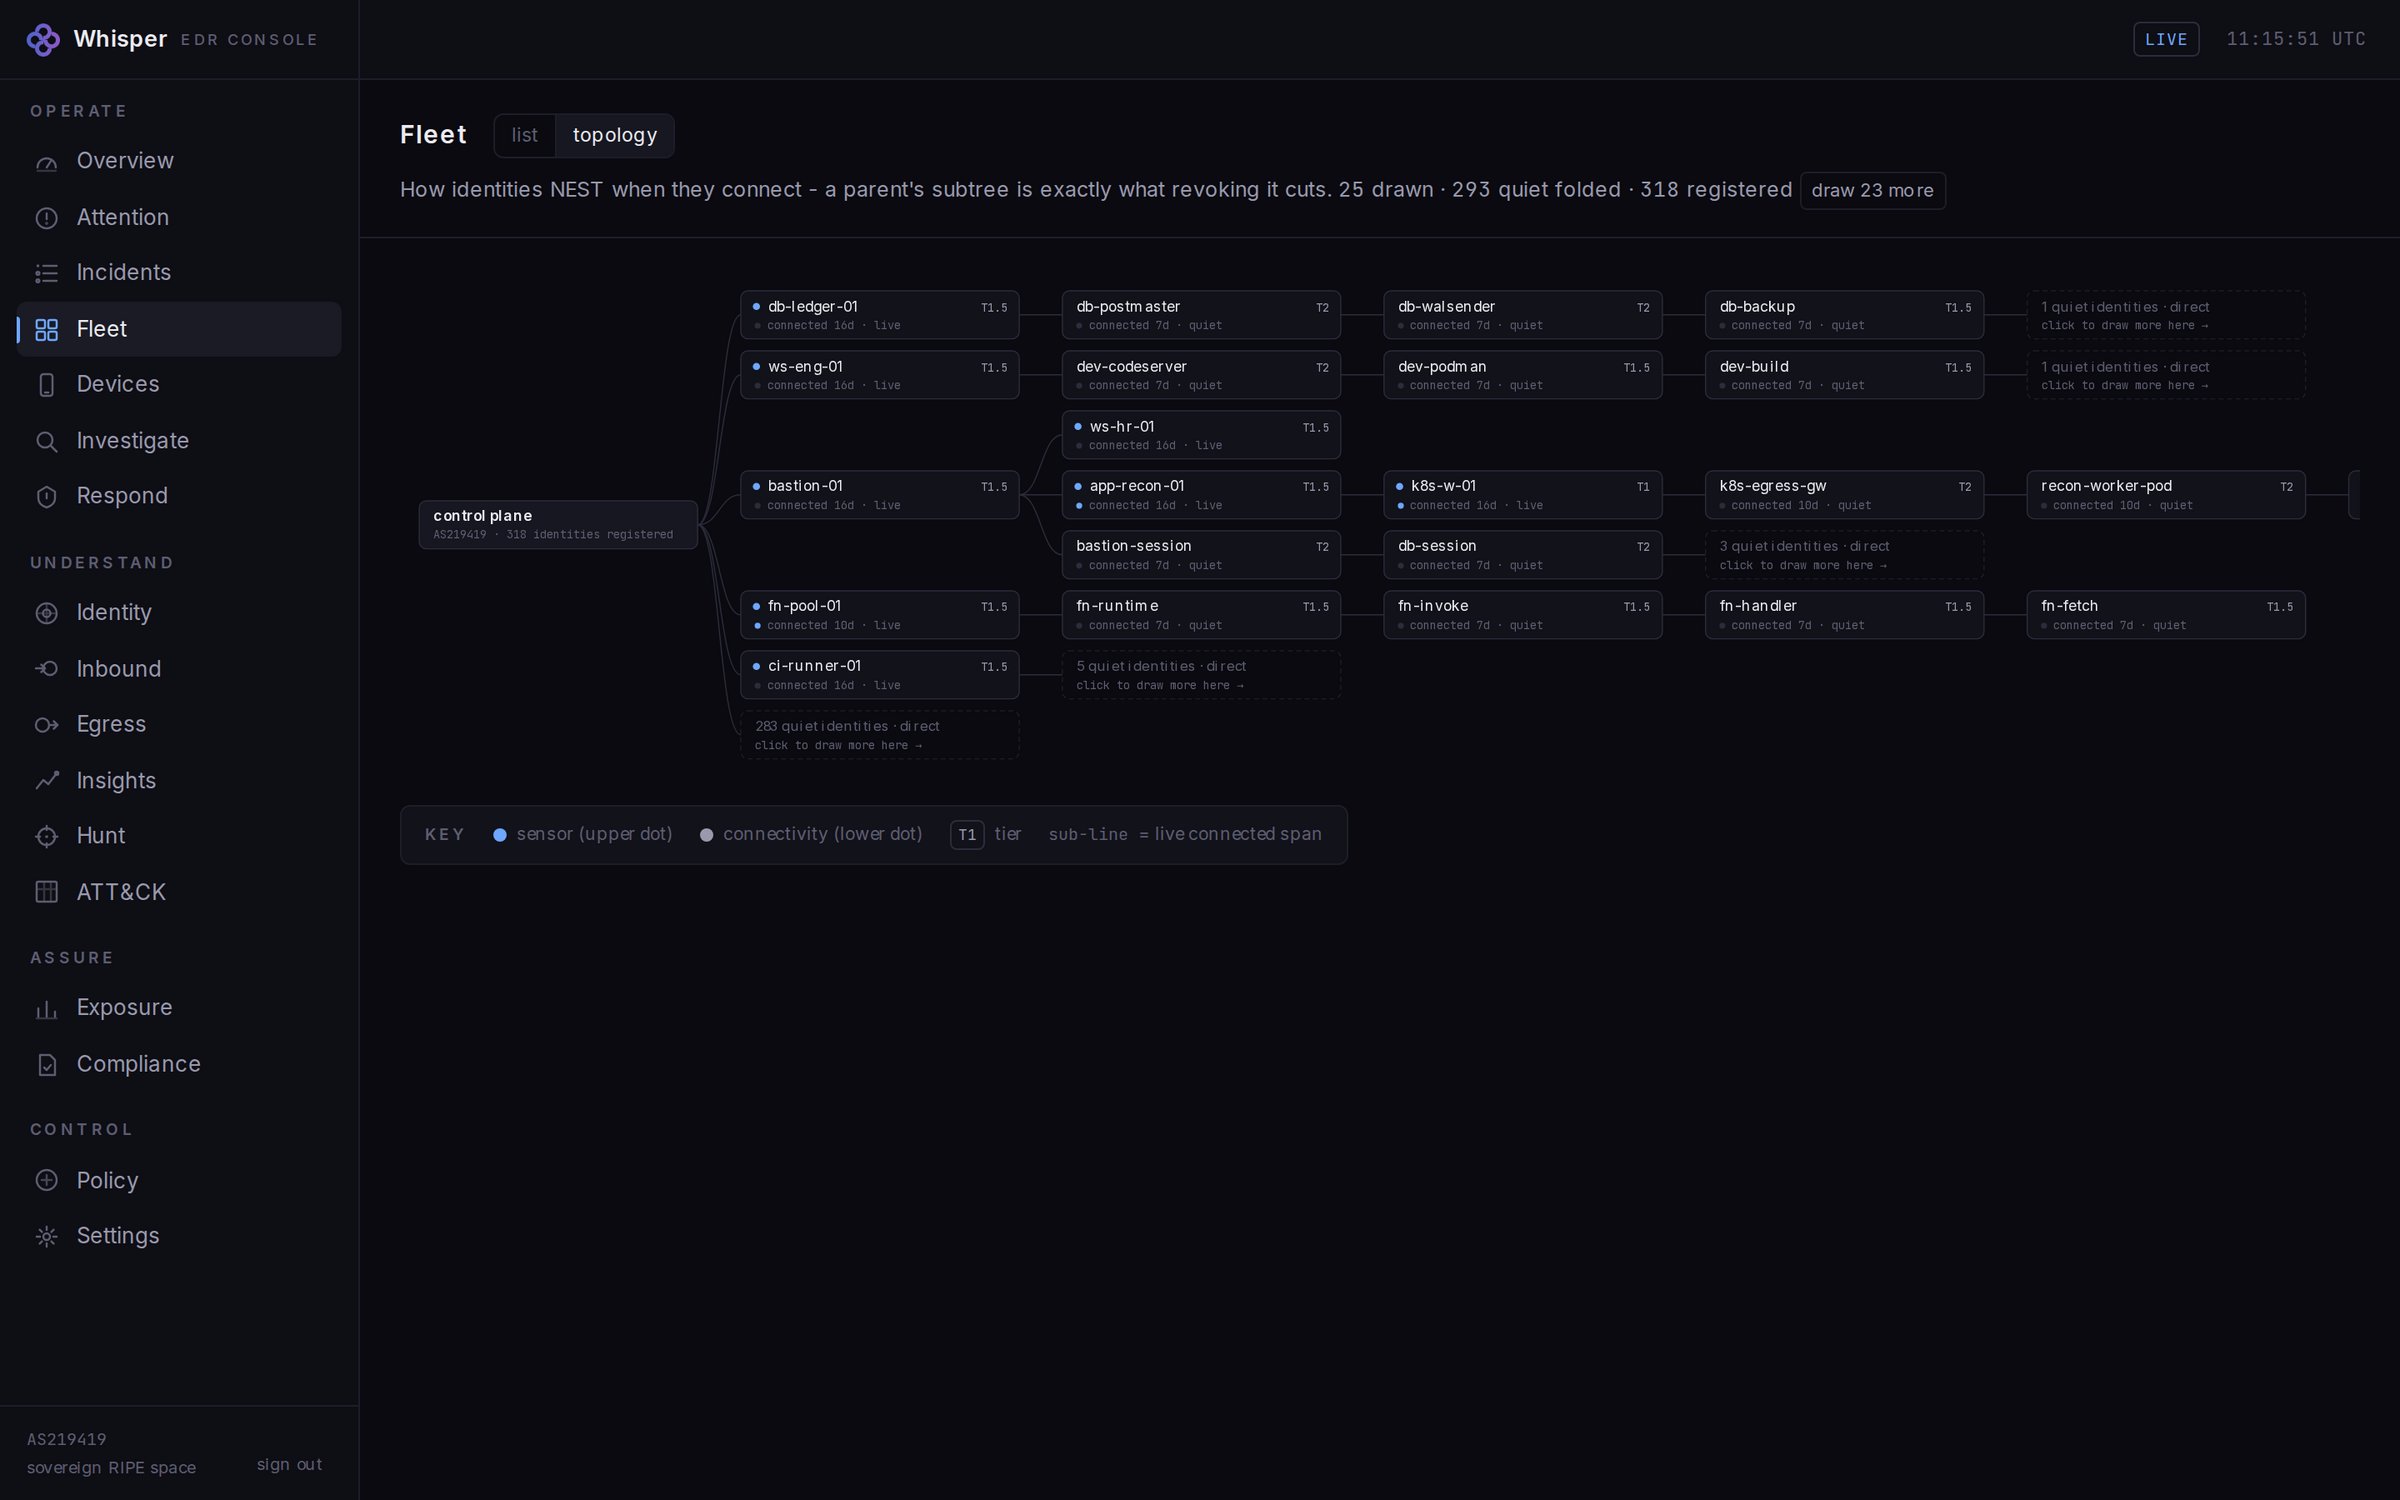Screen dimensions: 2400x1500
Task: Click the Respond shield icon
Action: pos(46,497)
